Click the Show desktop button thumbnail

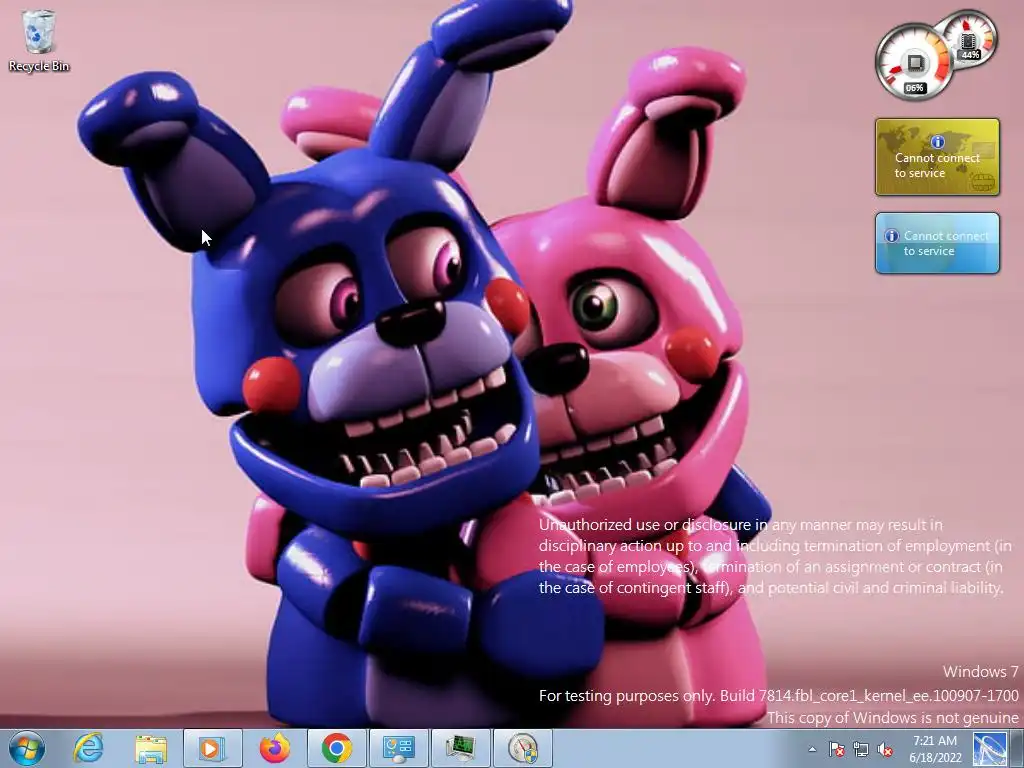point(989,749)
